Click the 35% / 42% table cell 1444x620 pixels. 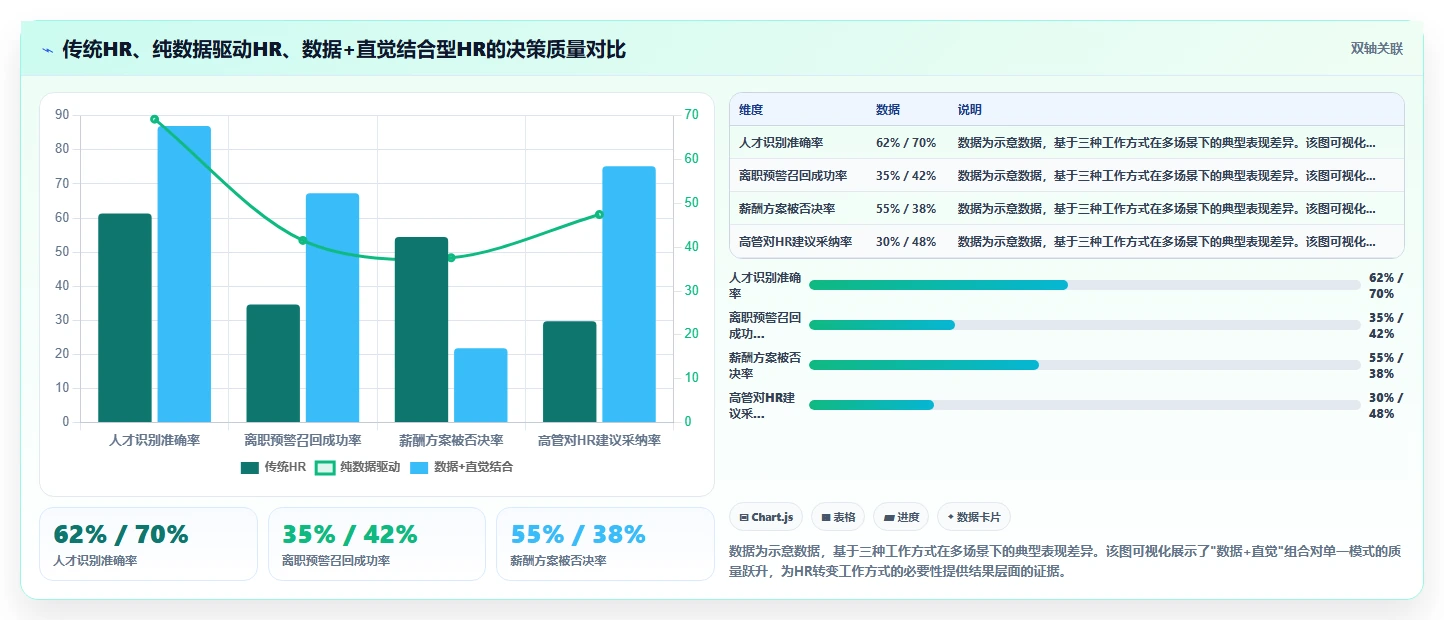(x=906, y=176)
